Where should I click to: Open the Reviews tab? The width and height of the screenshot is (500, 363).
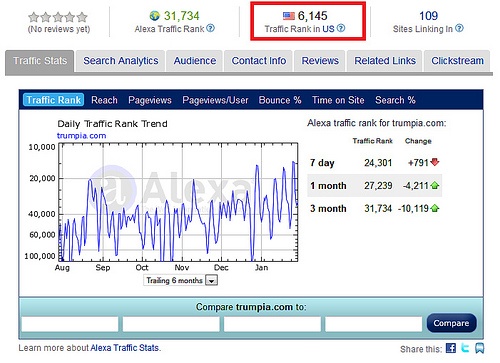point(320,61)
